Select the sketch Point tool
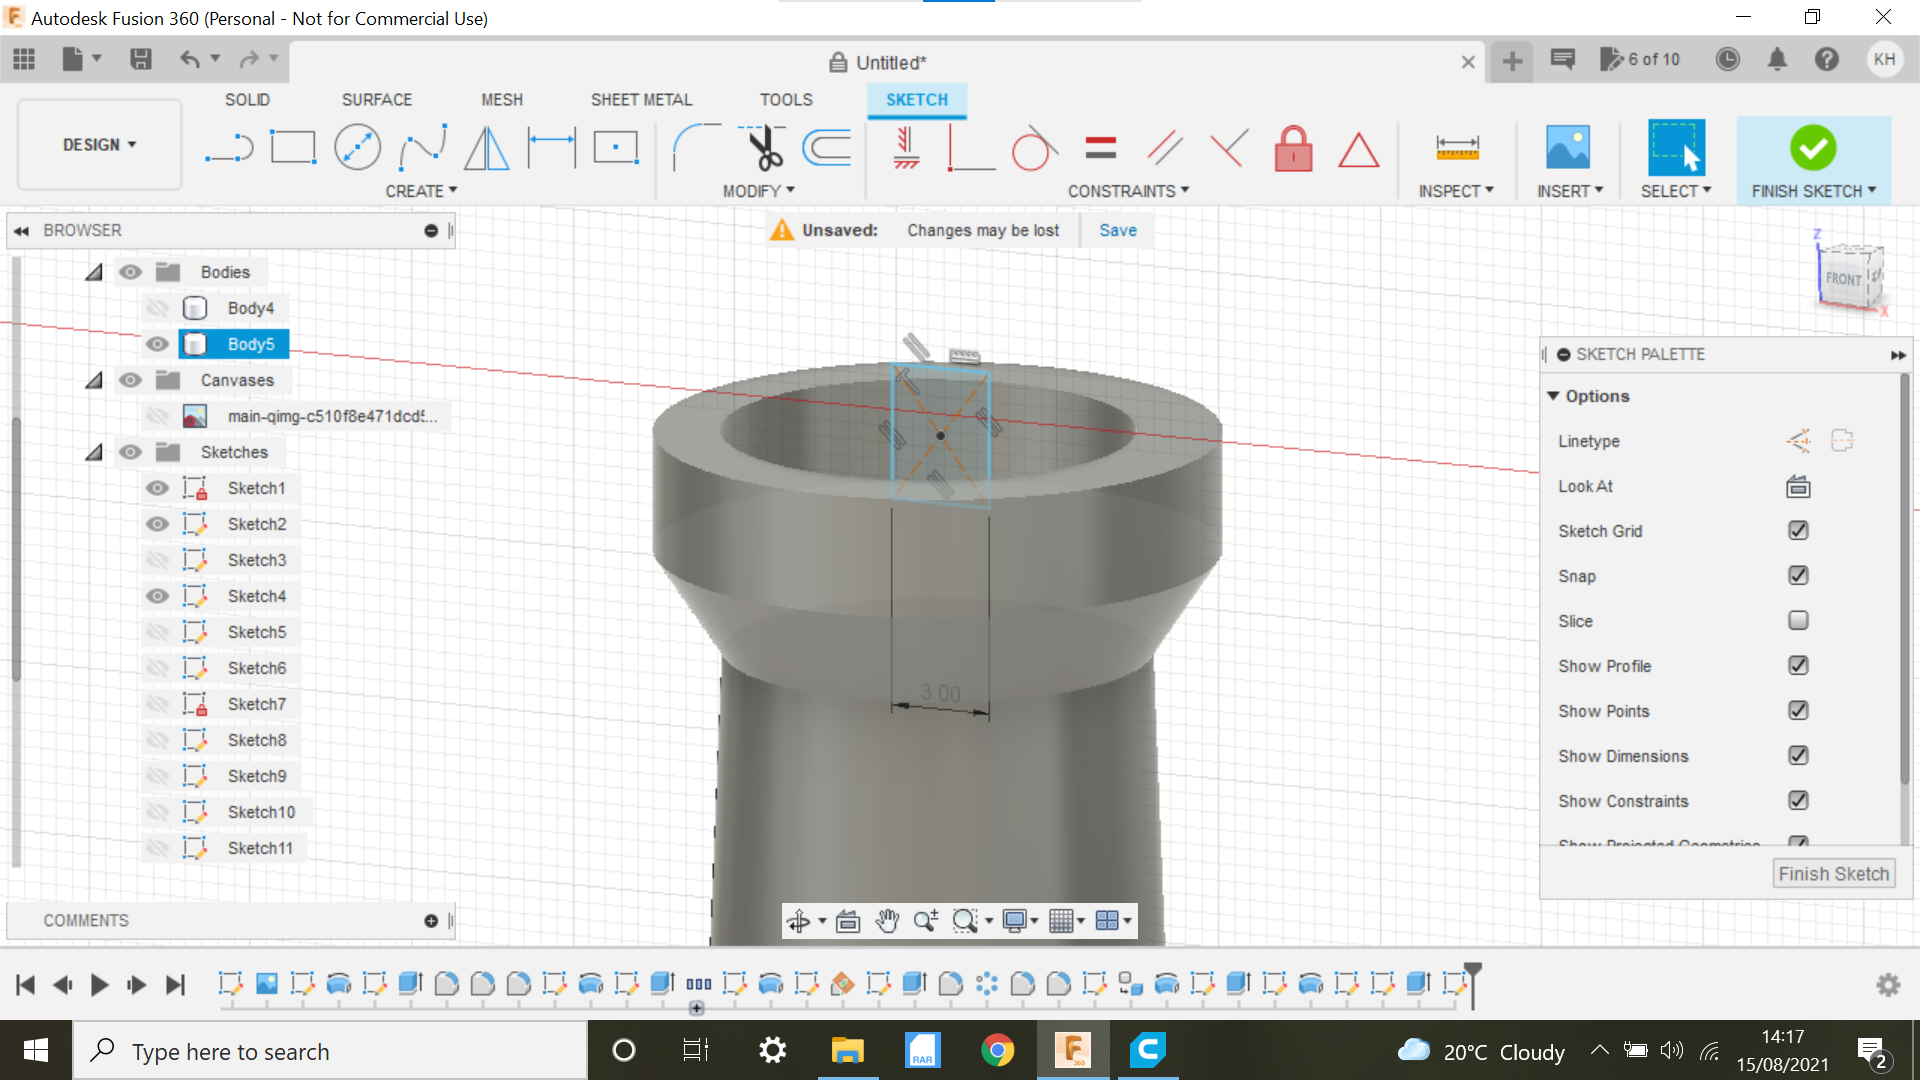Viewport: 1920px width, 1080px height. [x=616, y=148]
